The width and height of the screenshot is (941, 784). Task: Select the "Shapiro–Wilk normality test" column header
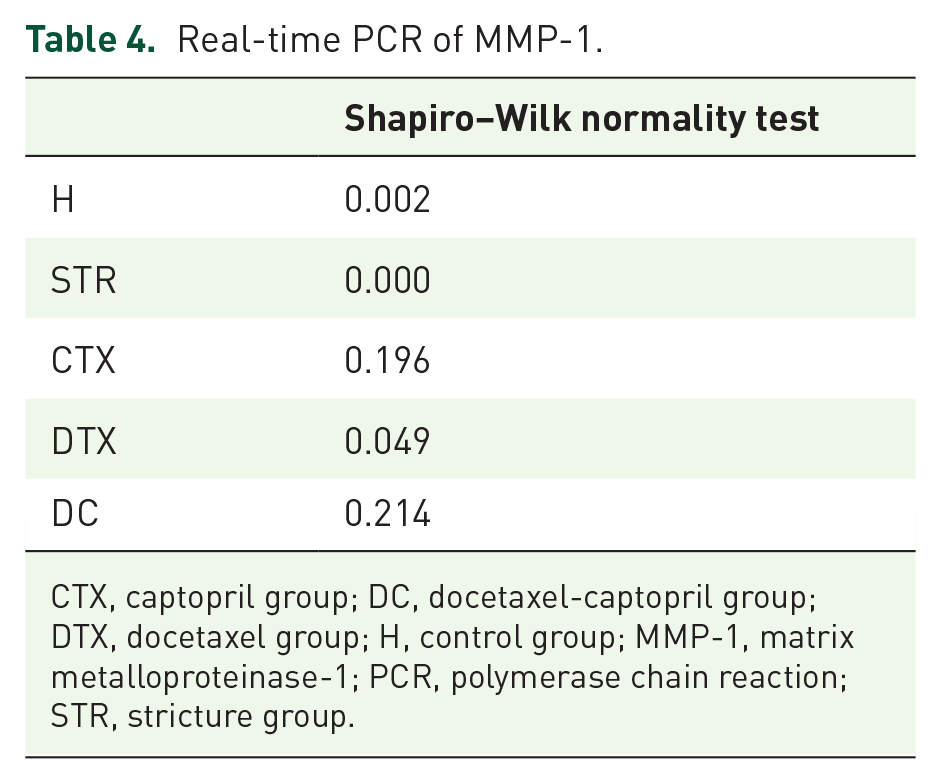click(x=582, y=119)
